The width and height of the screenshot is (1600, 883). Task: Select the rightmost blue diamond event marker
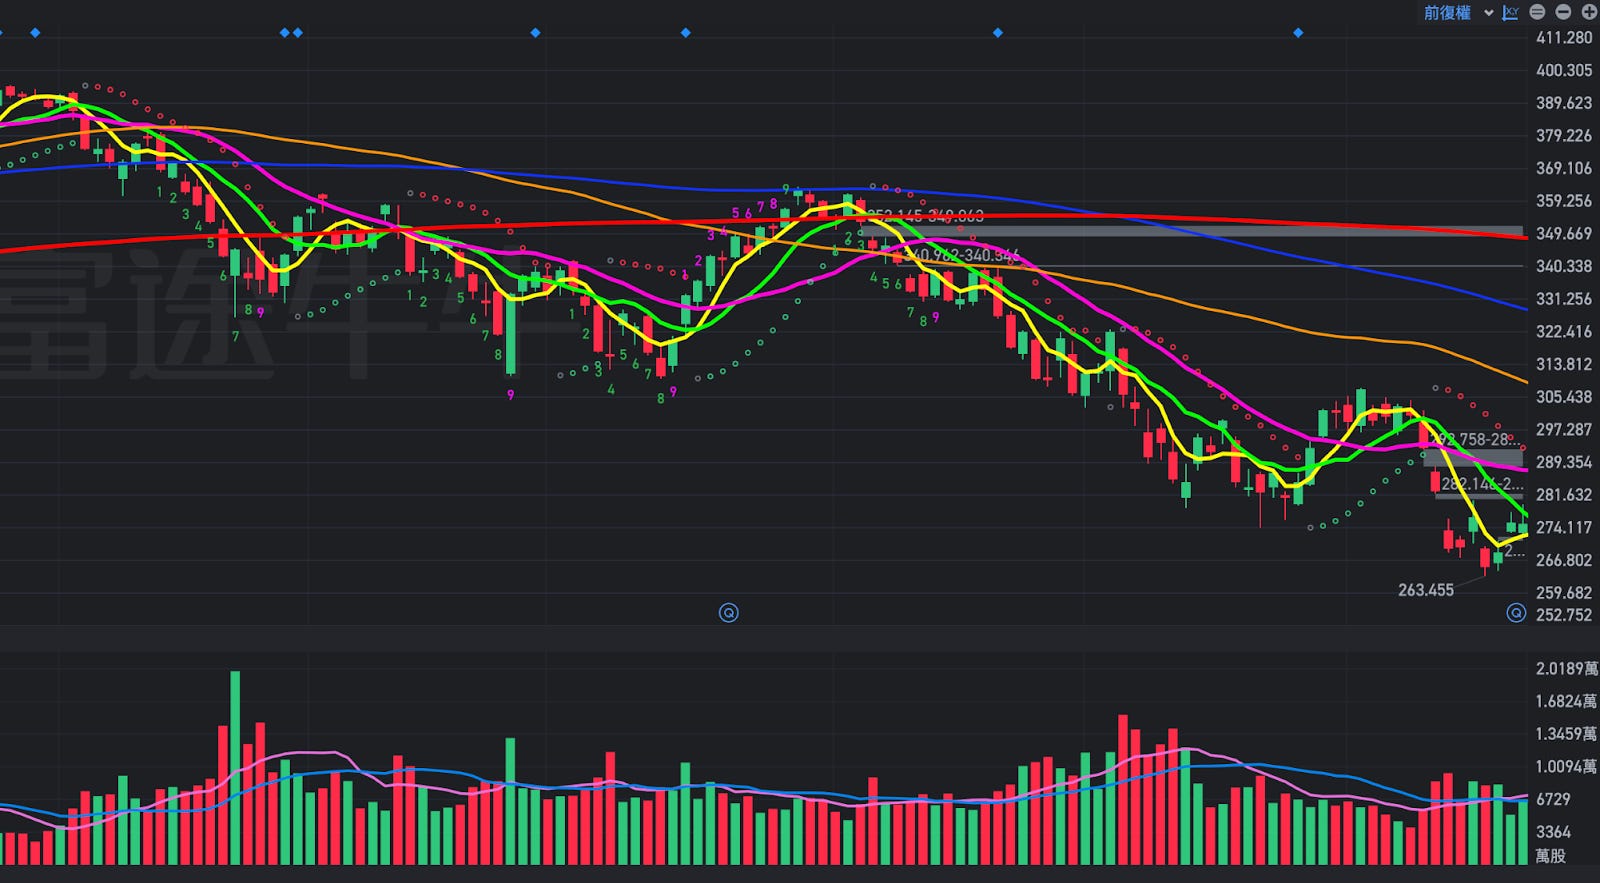[x=1298, y=33]
